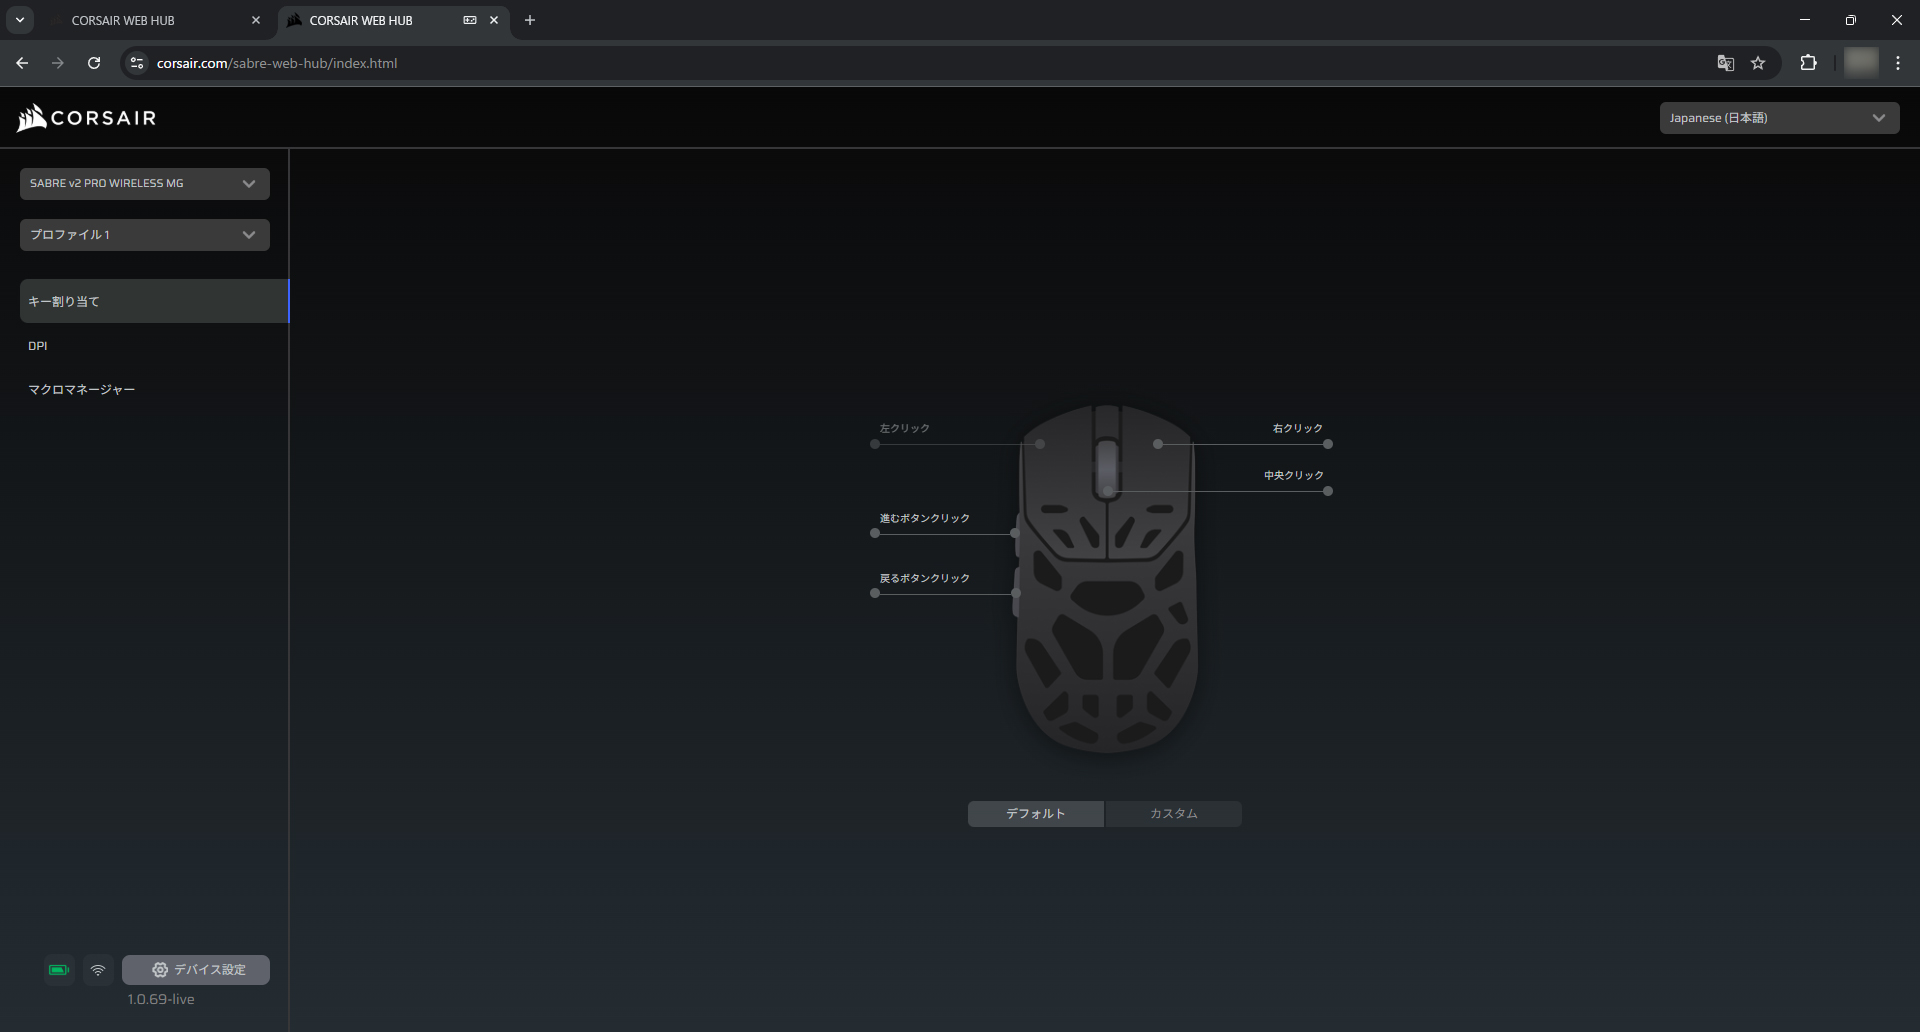This screenshot has width=1920, height=1032.
Task: Click the デバイス設定 button
Action: point(196,969)
